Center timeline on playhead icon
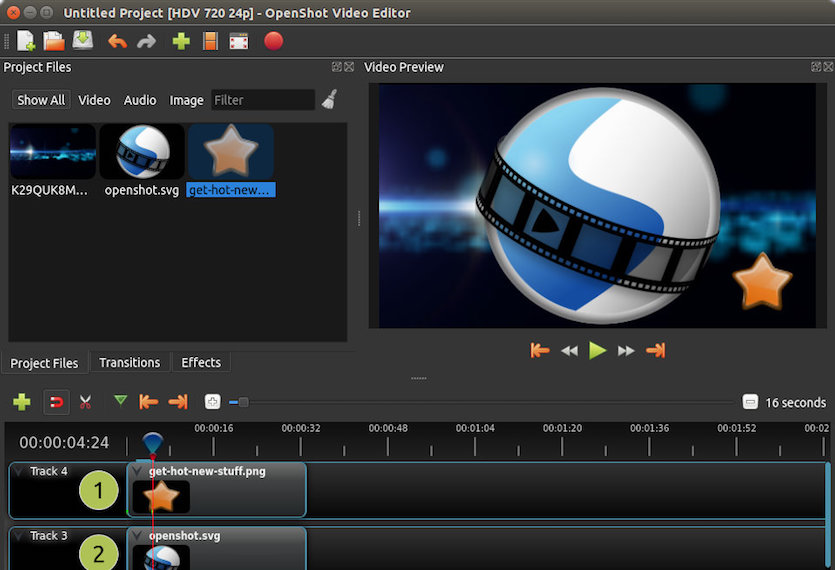 point(212,402)
